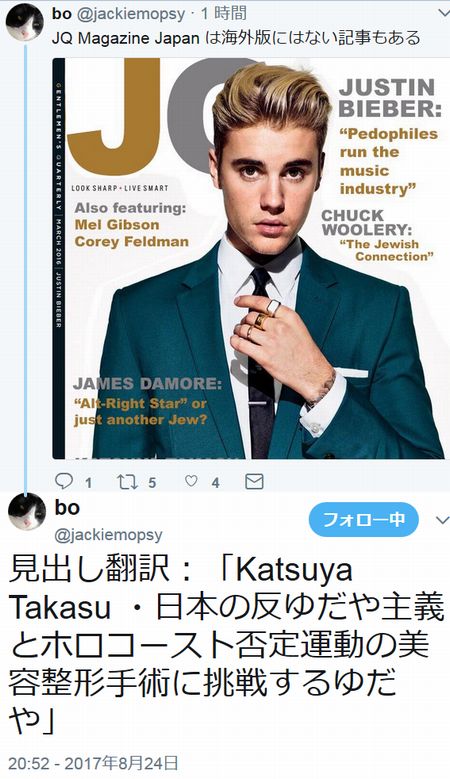450x779 pixels.
Task: Open the @jackiemopsy handle below large bo name
Action: coord(108,535)
